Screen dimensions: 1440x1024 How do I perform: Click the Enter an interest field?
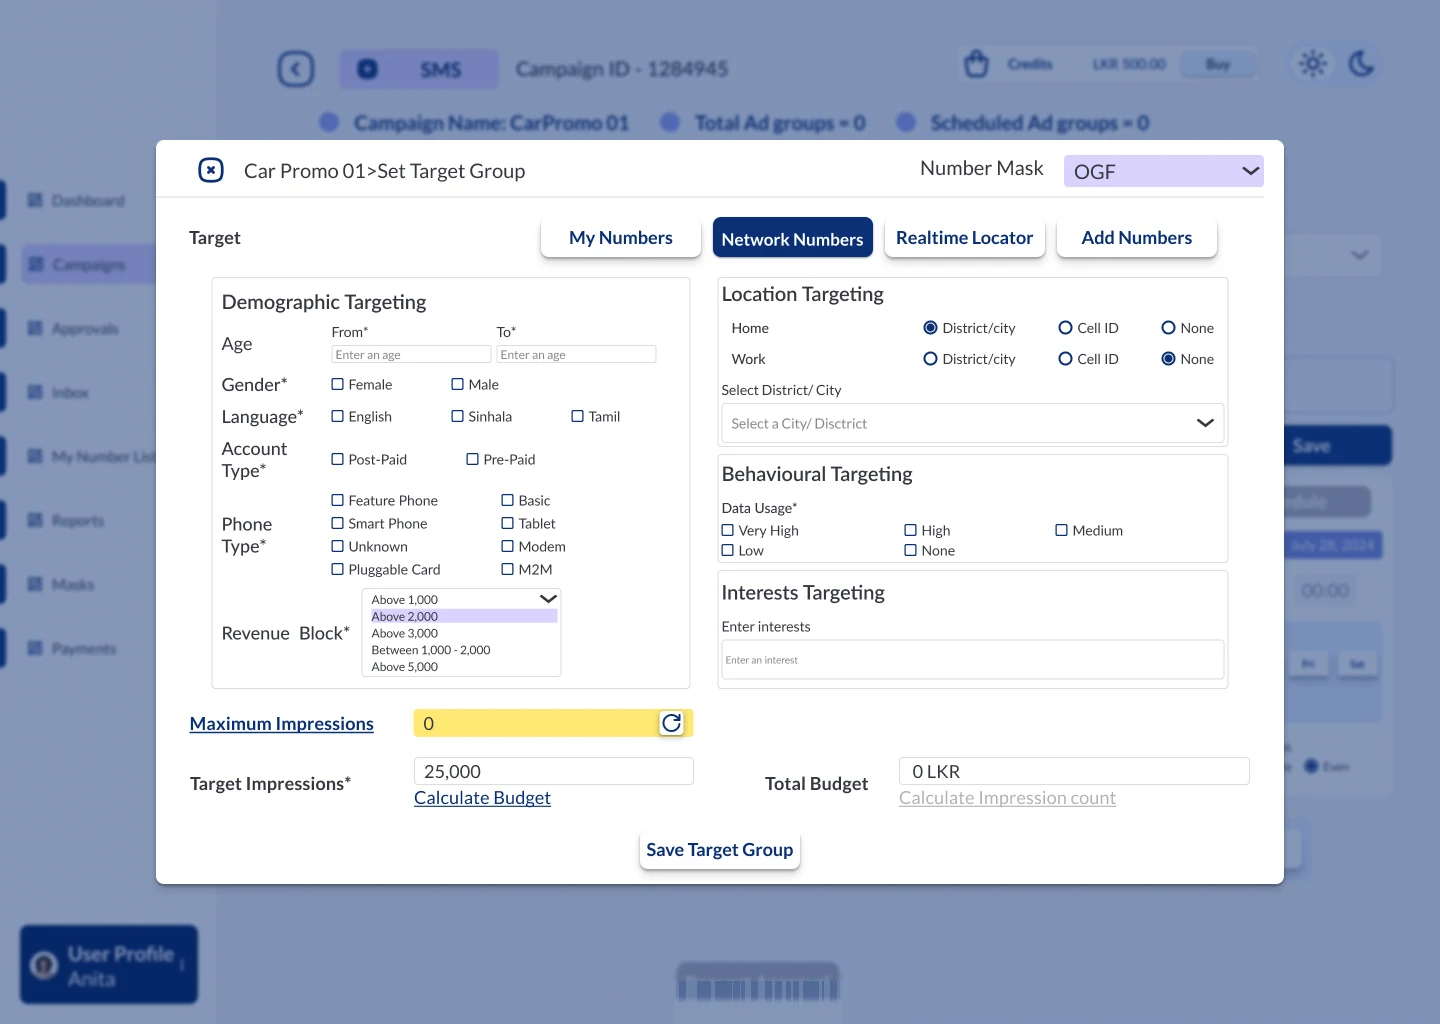[973, 660]
